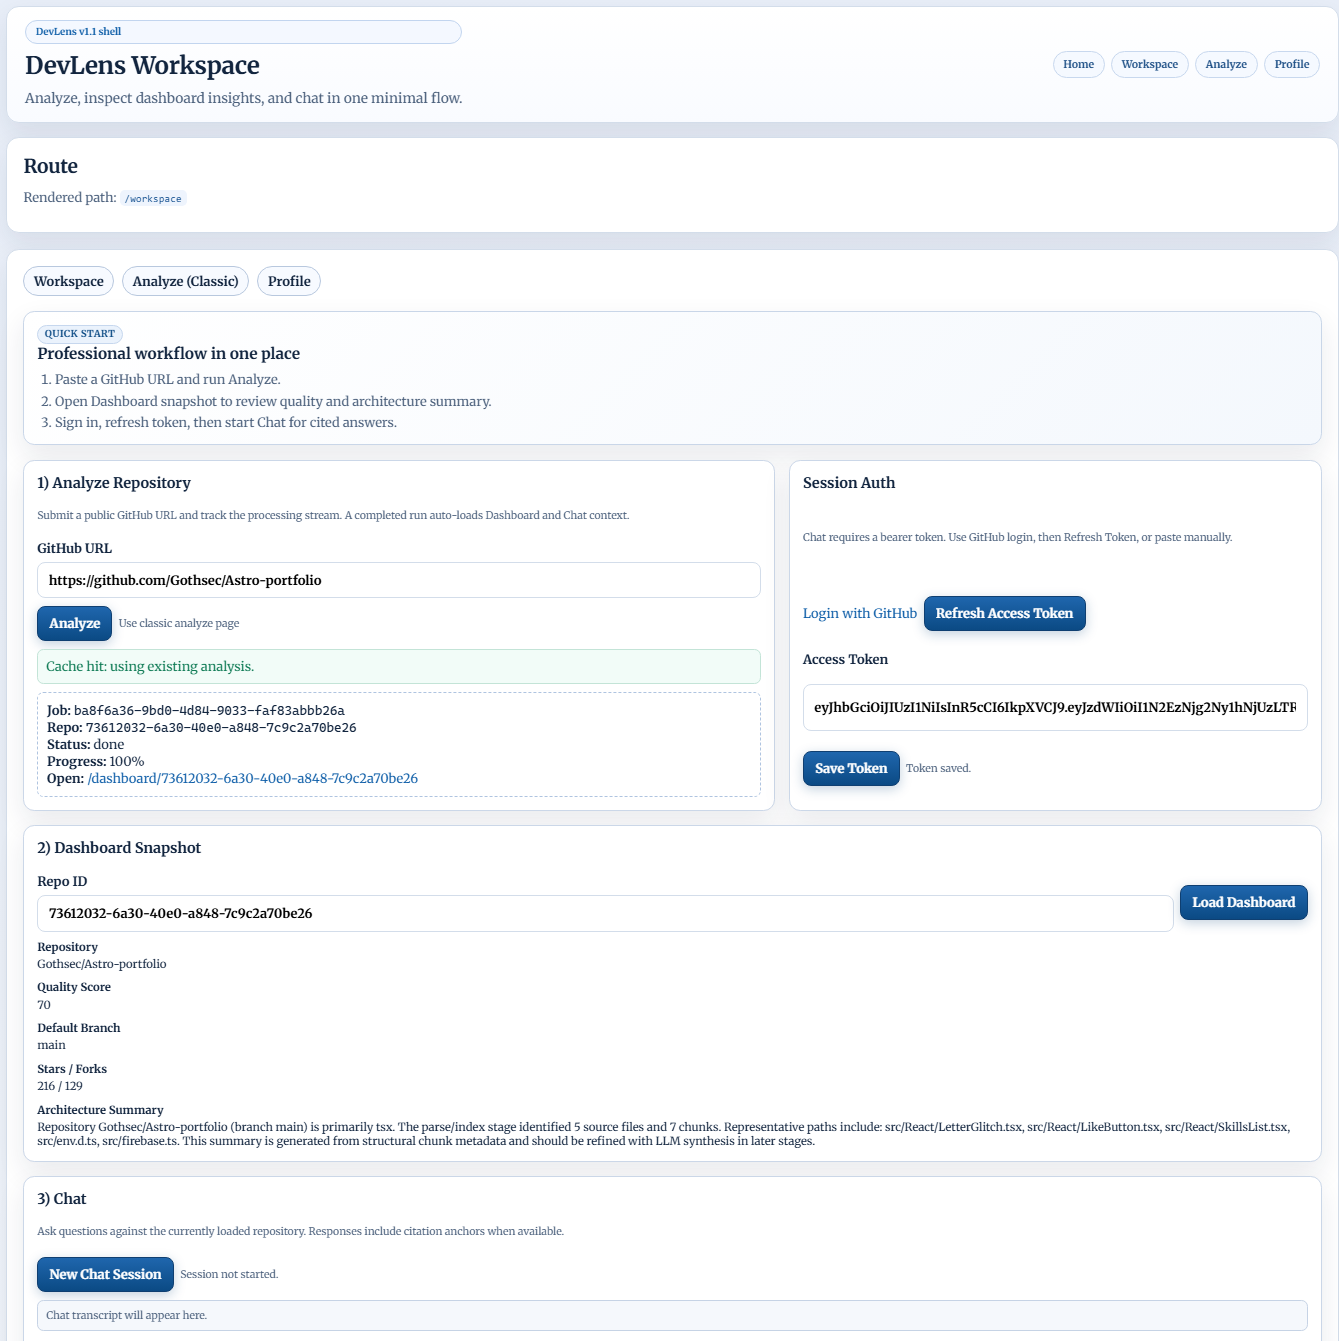Click the Progress: 100% line
Viewport: 1339px width, 1341px height.
(96, 761)
